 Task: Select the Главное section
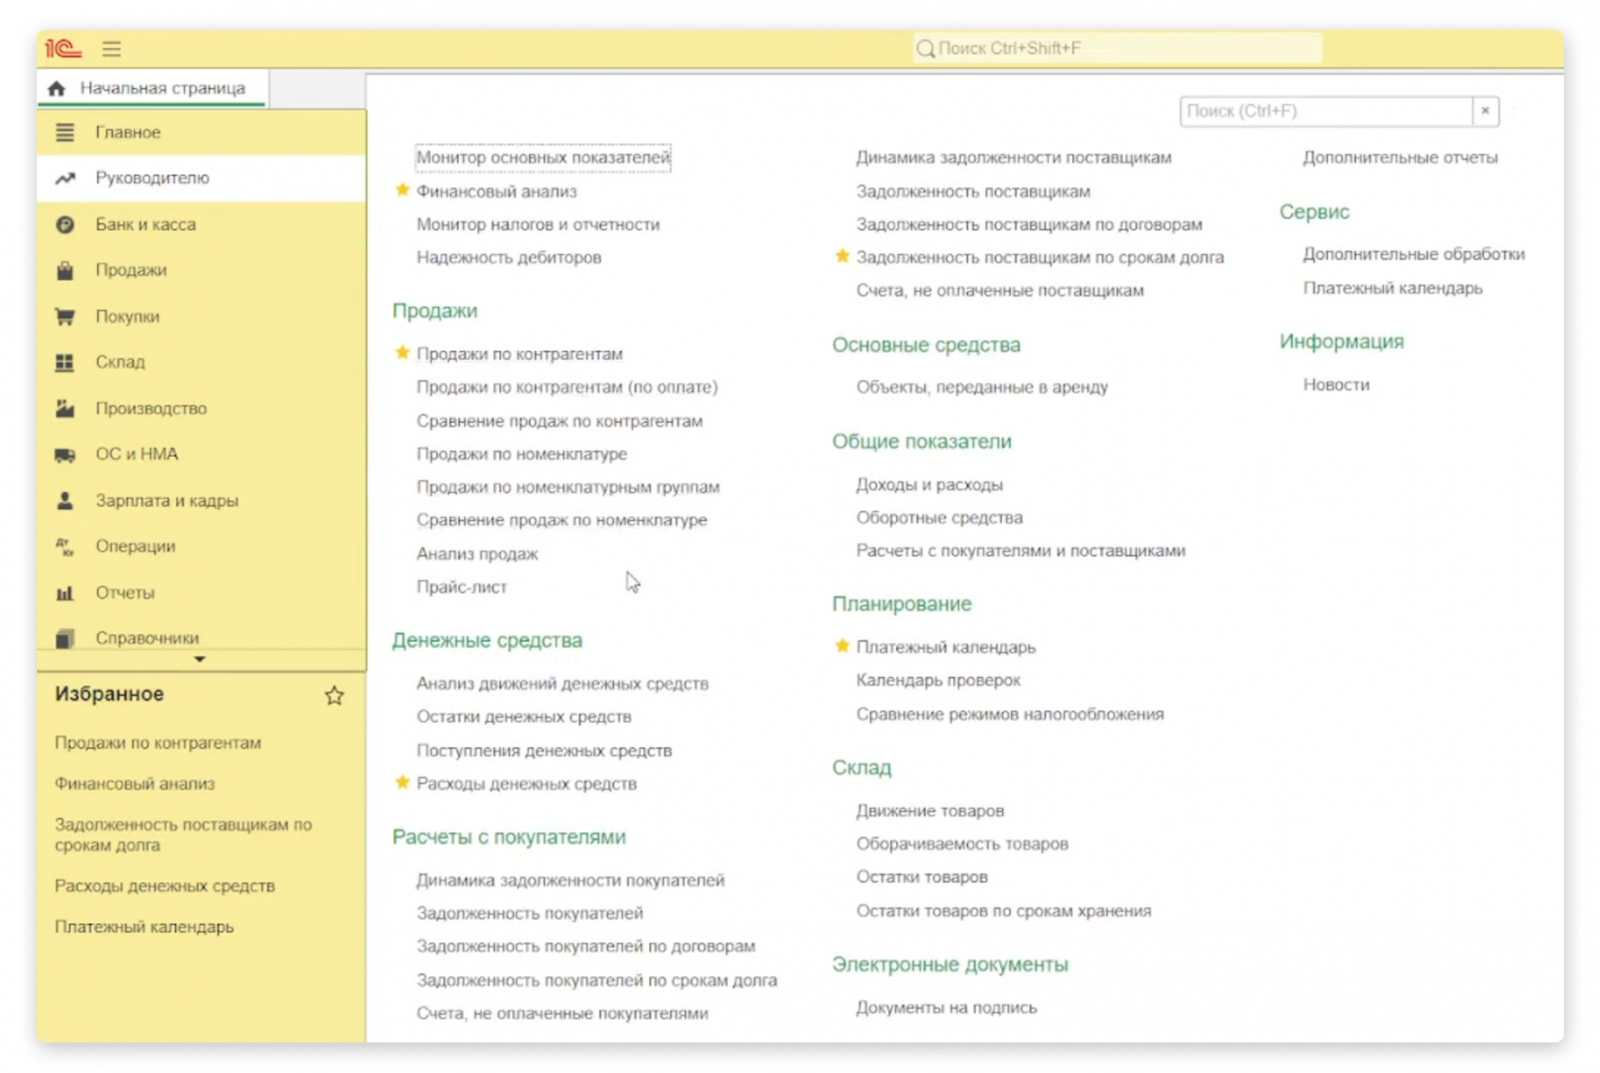click(128, 132)
